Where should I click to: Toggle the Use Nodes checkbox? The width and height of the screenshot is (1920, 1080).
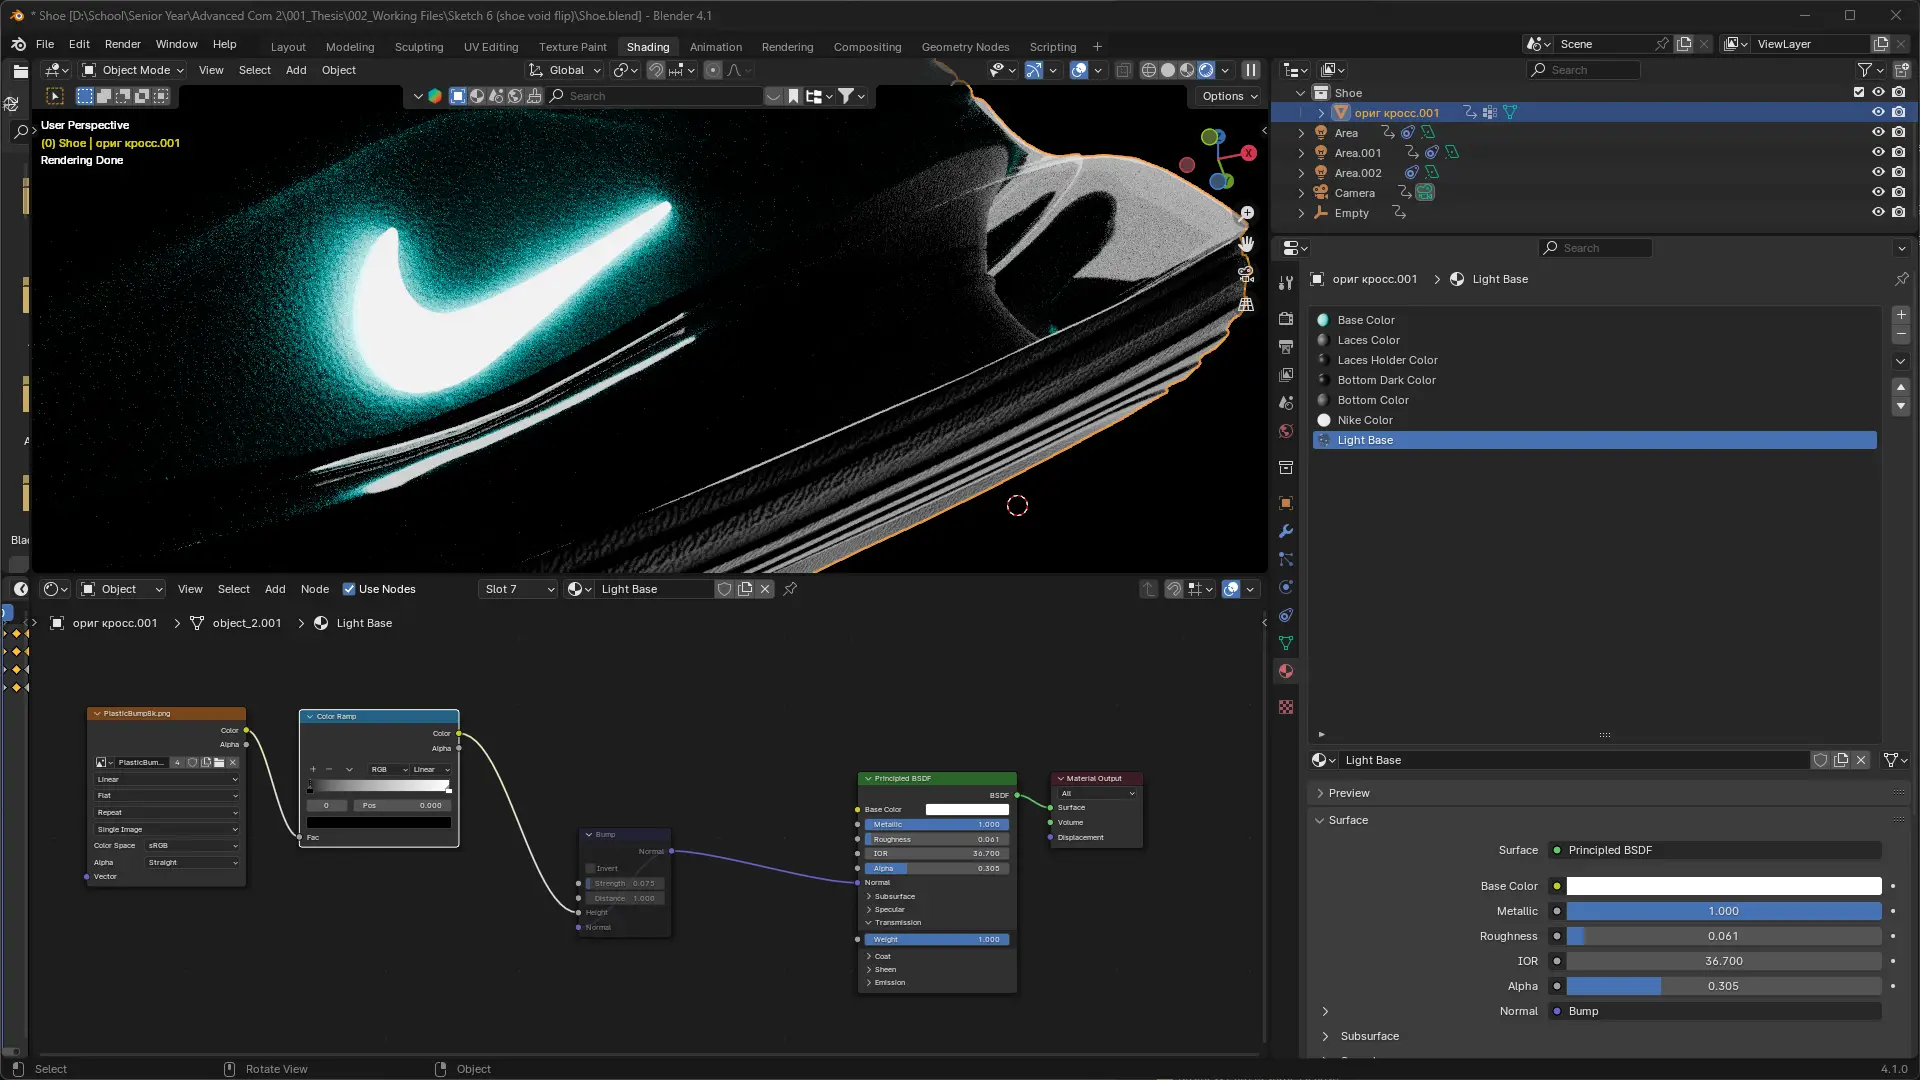coord(349,589)
